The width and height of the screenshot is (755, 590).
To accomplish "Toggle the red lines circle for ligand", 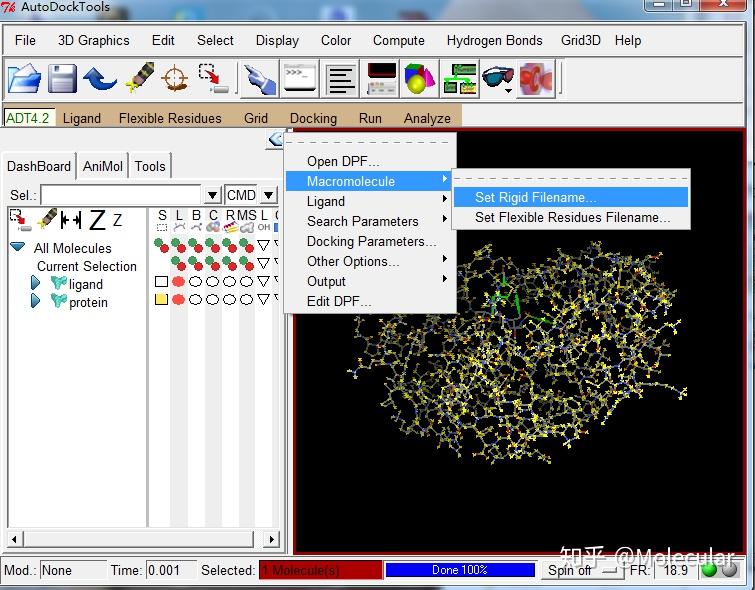I will (x=179, y=281).
